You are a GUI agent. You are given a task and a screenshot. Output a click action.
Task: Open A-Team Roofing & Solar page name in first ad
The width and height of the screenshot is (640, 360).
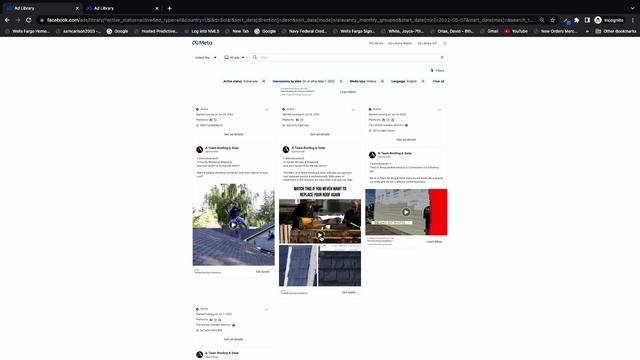click(x=222, y=148)
